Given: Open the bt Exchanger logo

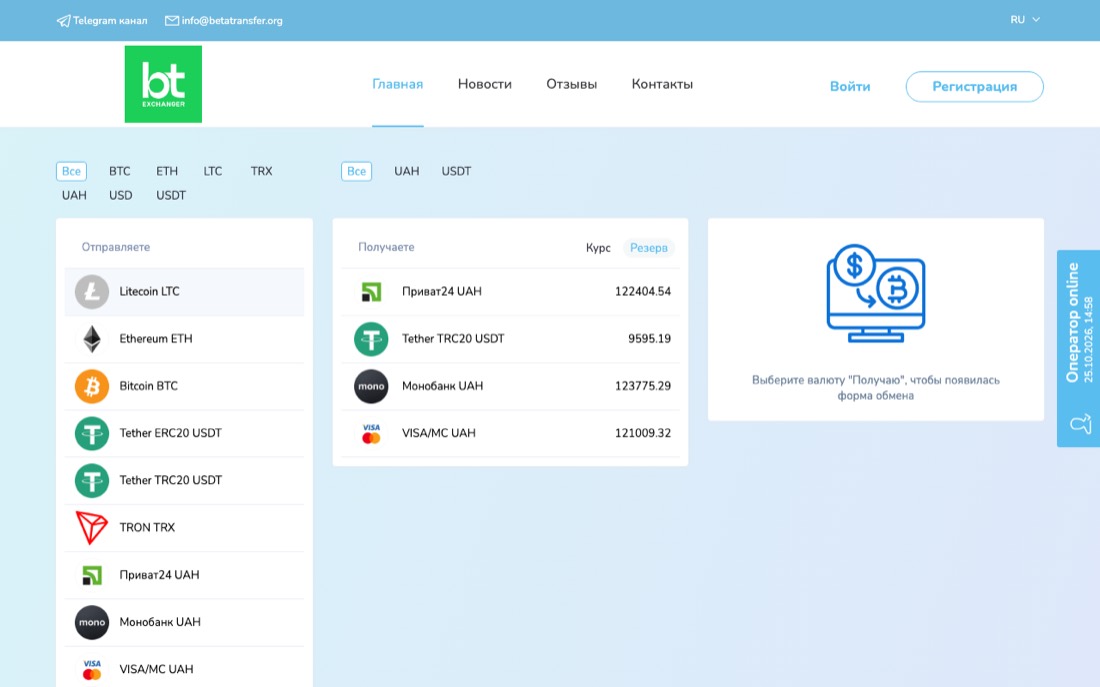Looking at the screenshot, I should pyautogui.click(x=163, y=84).
